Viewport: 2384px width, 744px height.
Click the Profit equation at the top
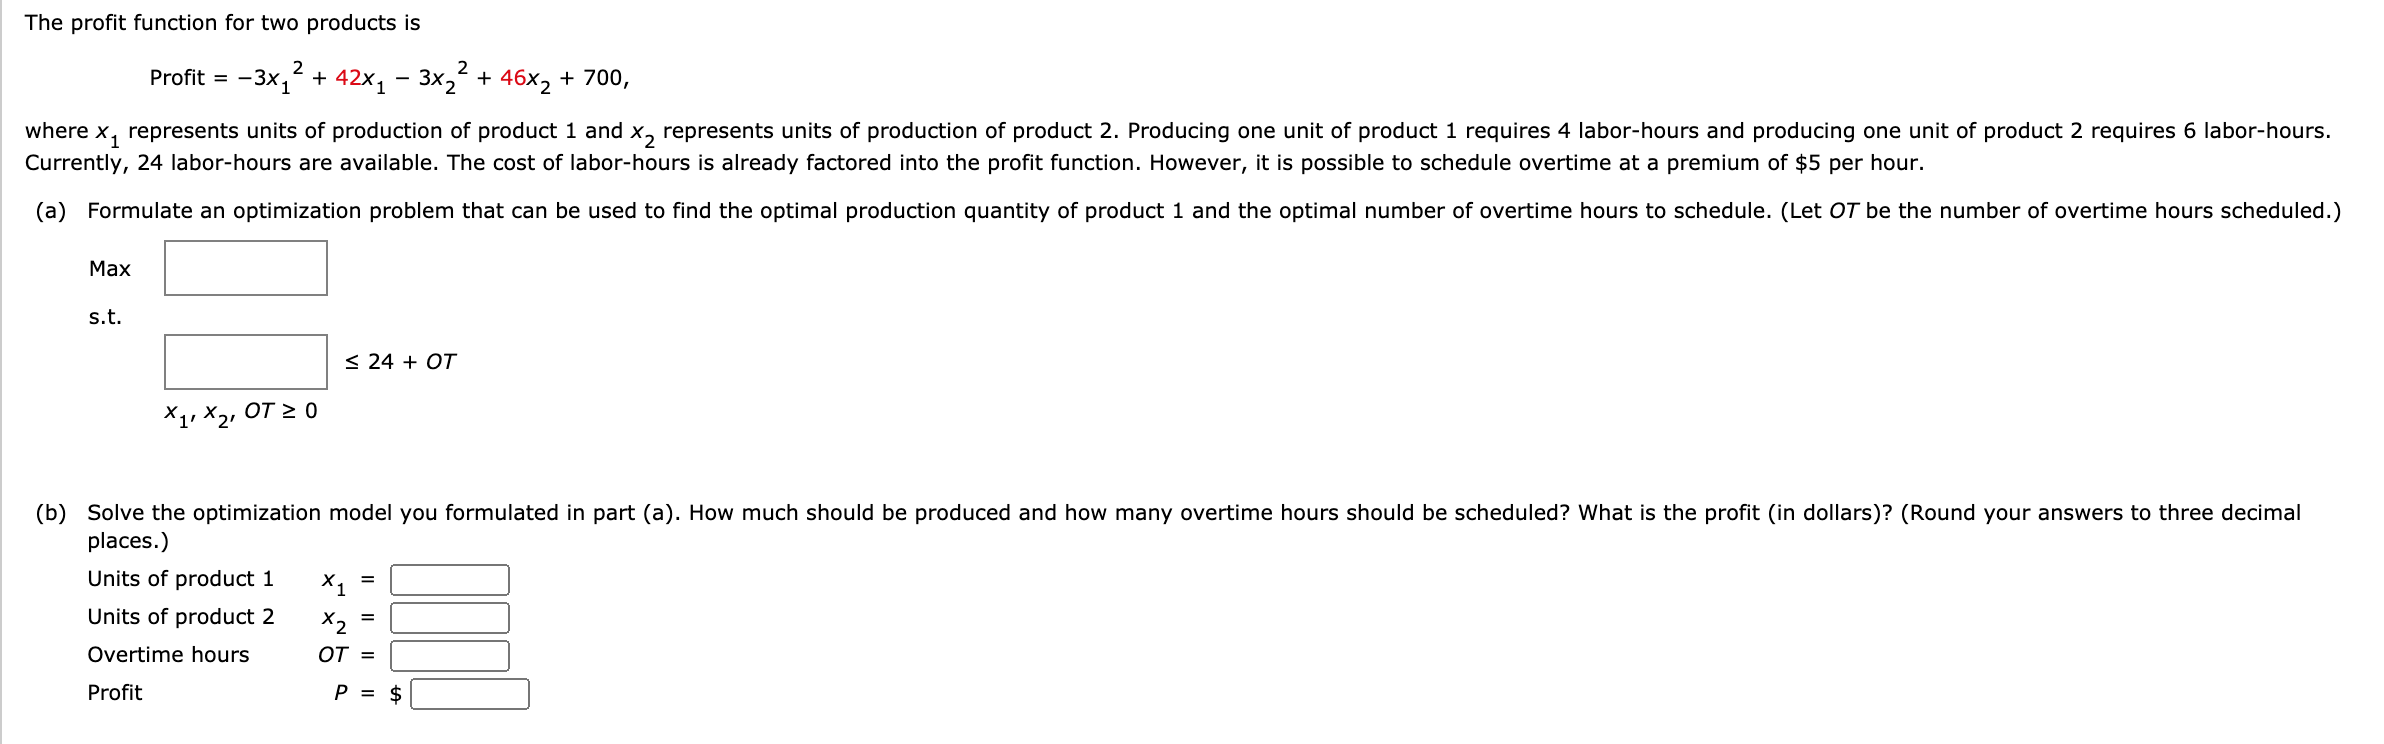click(x=390, y=75)
